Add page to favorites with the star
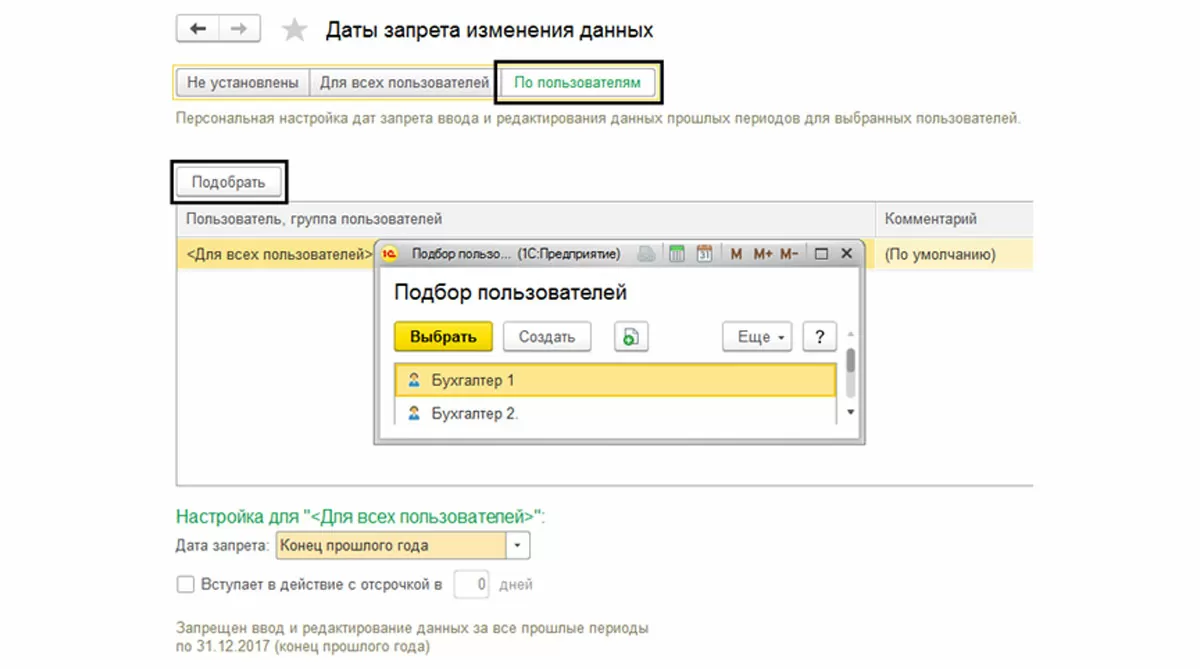The height and width of the screenshot is (669, 1200). (294, 30)
